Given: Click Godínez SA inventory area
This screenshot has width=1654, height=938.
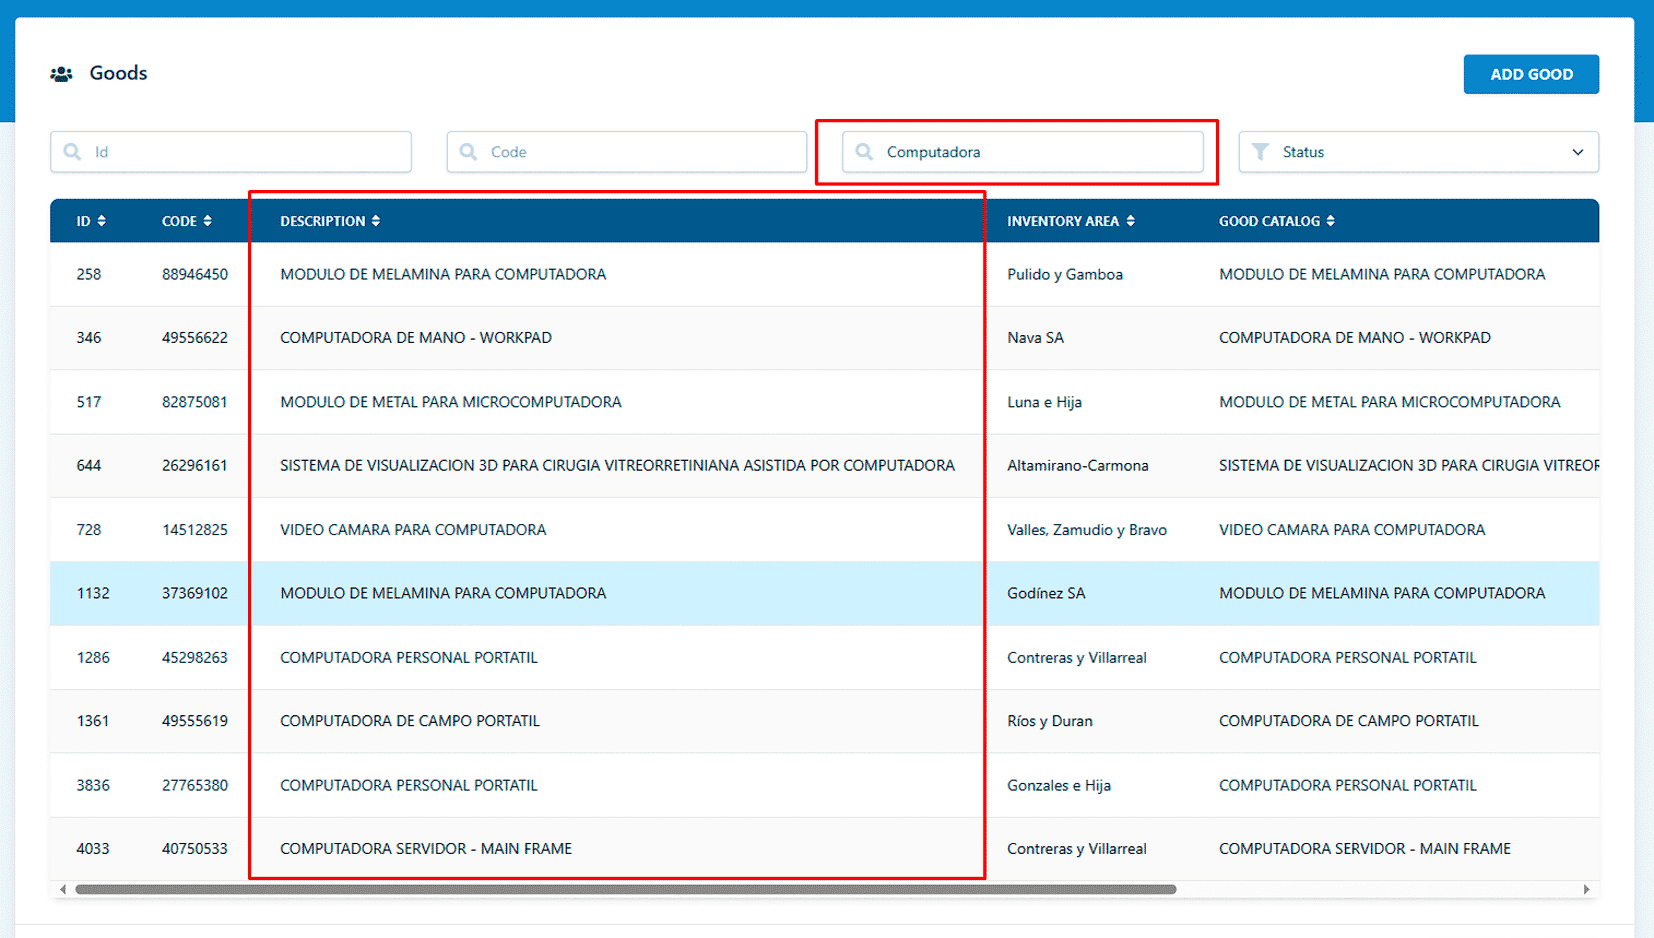Looking at the screenshot, I should tap(1046, 593).
